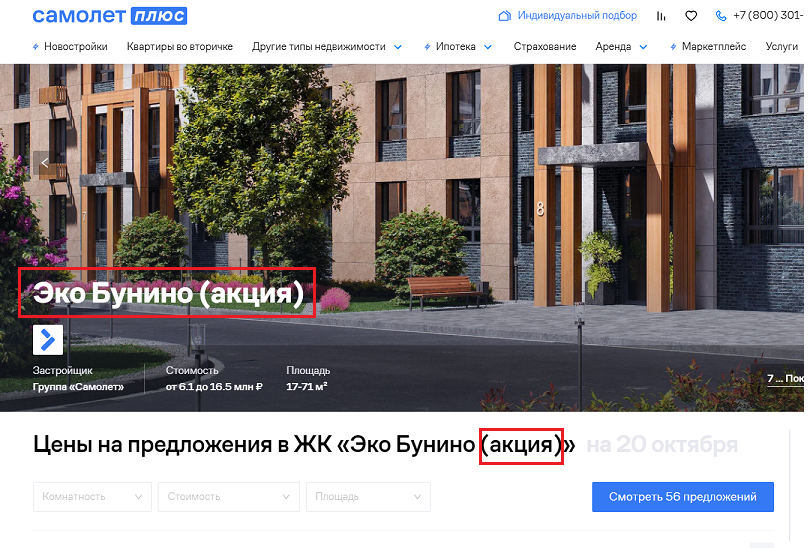Go to Квартиры во вторичке
This screenshot has height=553, width=810.
(x=180, y=47)
